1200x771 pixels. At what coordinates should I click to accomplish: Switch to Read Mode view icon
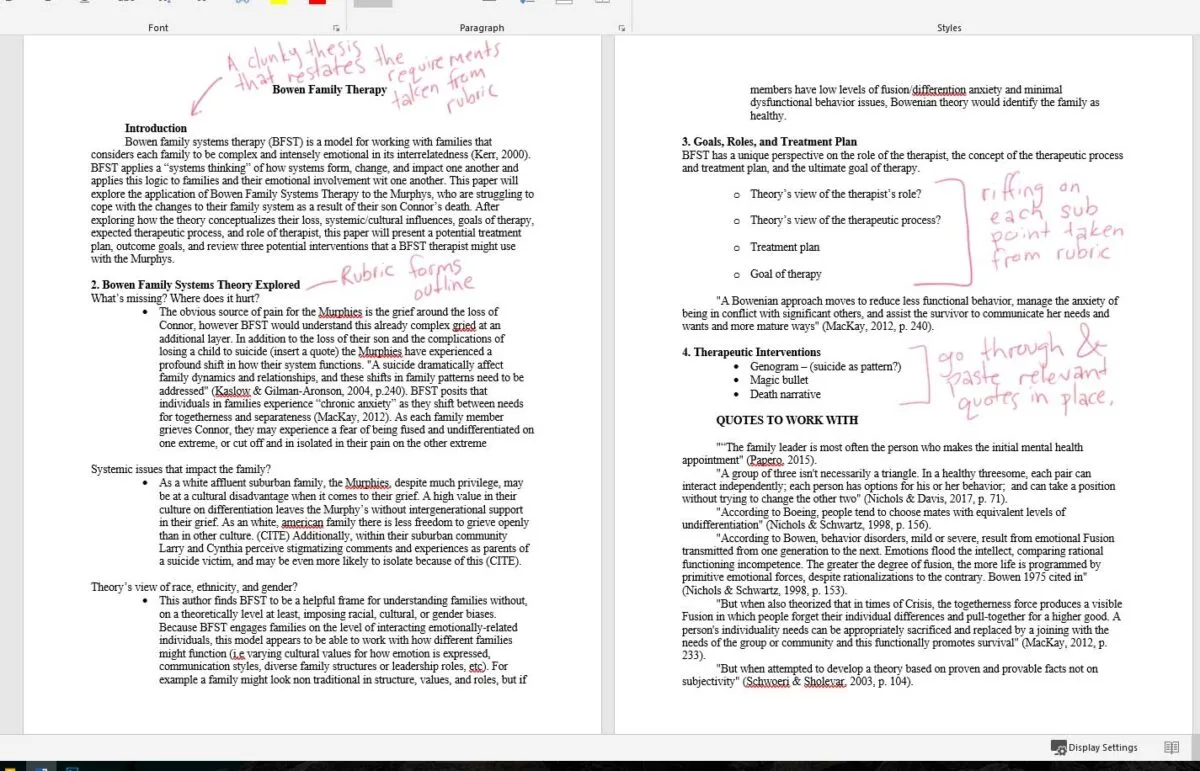(1172, 747)
